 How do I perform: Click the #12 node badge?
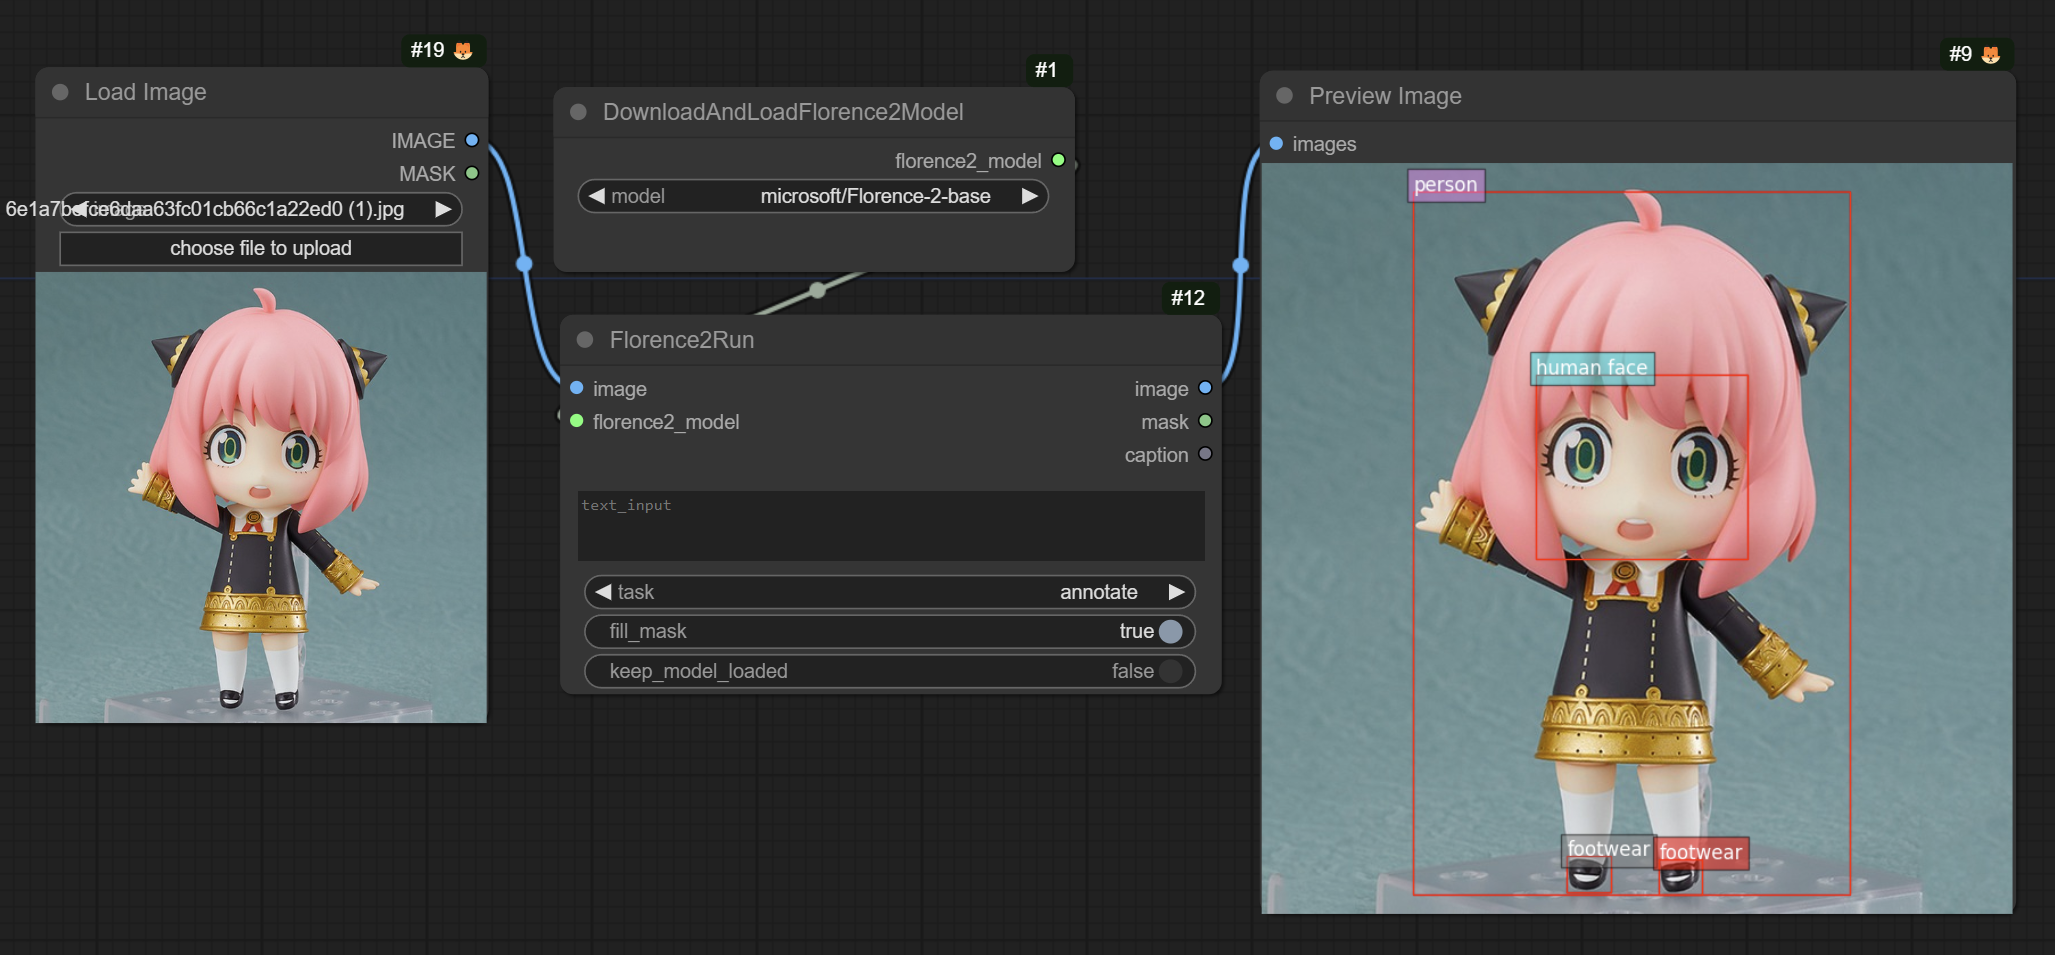point(1188,298)
